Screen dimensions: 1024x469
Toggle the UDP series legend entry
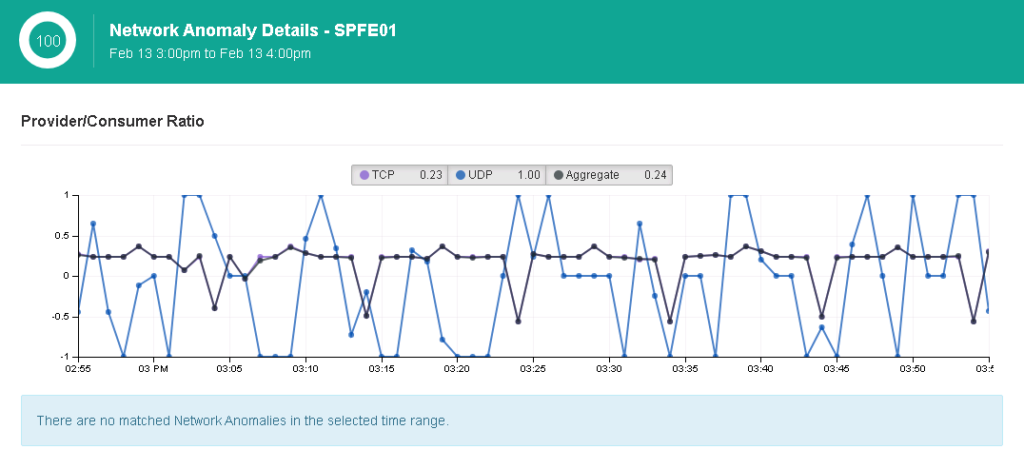tap(497, 175)
